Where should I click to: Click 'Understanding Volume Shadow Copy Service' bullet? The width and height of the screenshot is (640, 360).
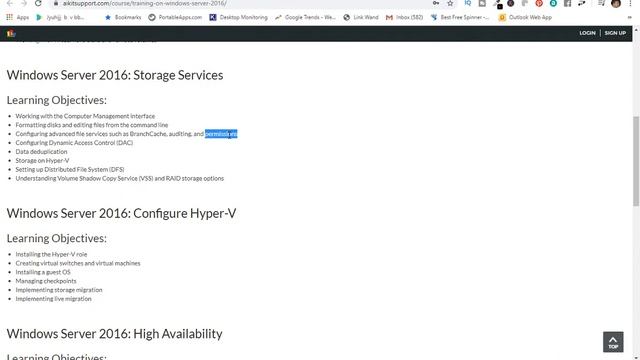[x=120, y=178]
